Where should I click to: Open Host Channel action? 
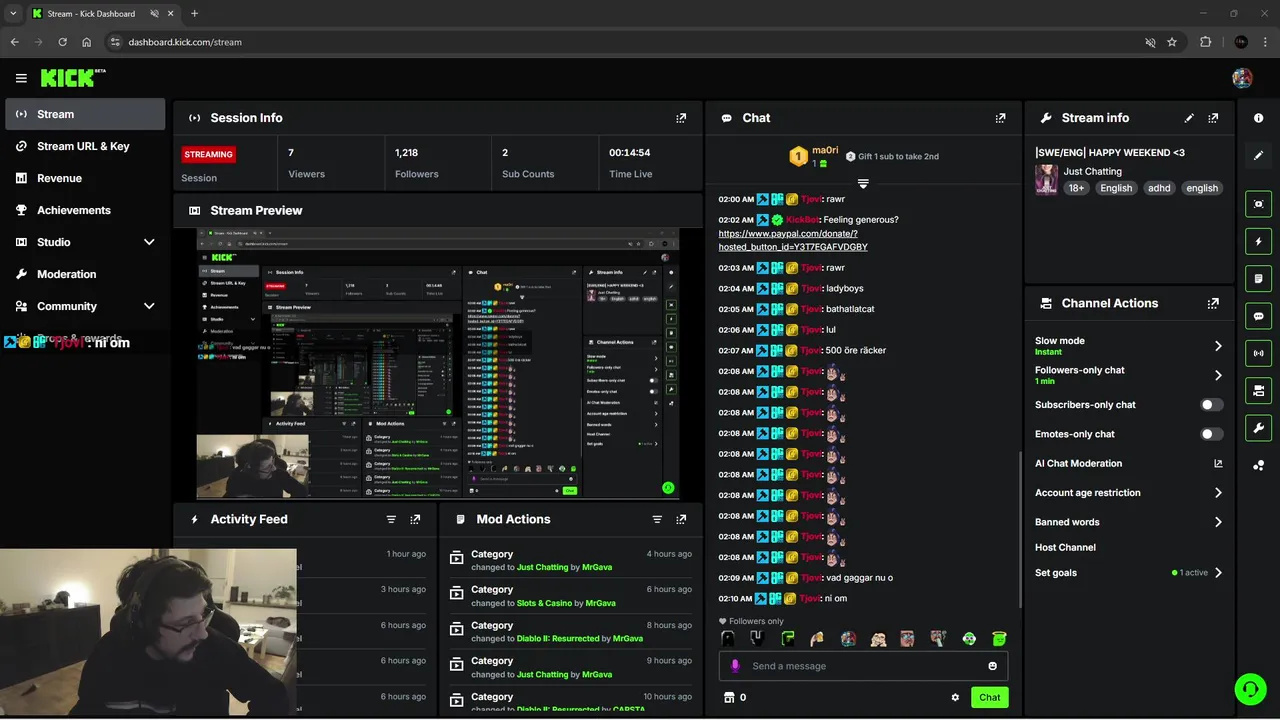1065,548
